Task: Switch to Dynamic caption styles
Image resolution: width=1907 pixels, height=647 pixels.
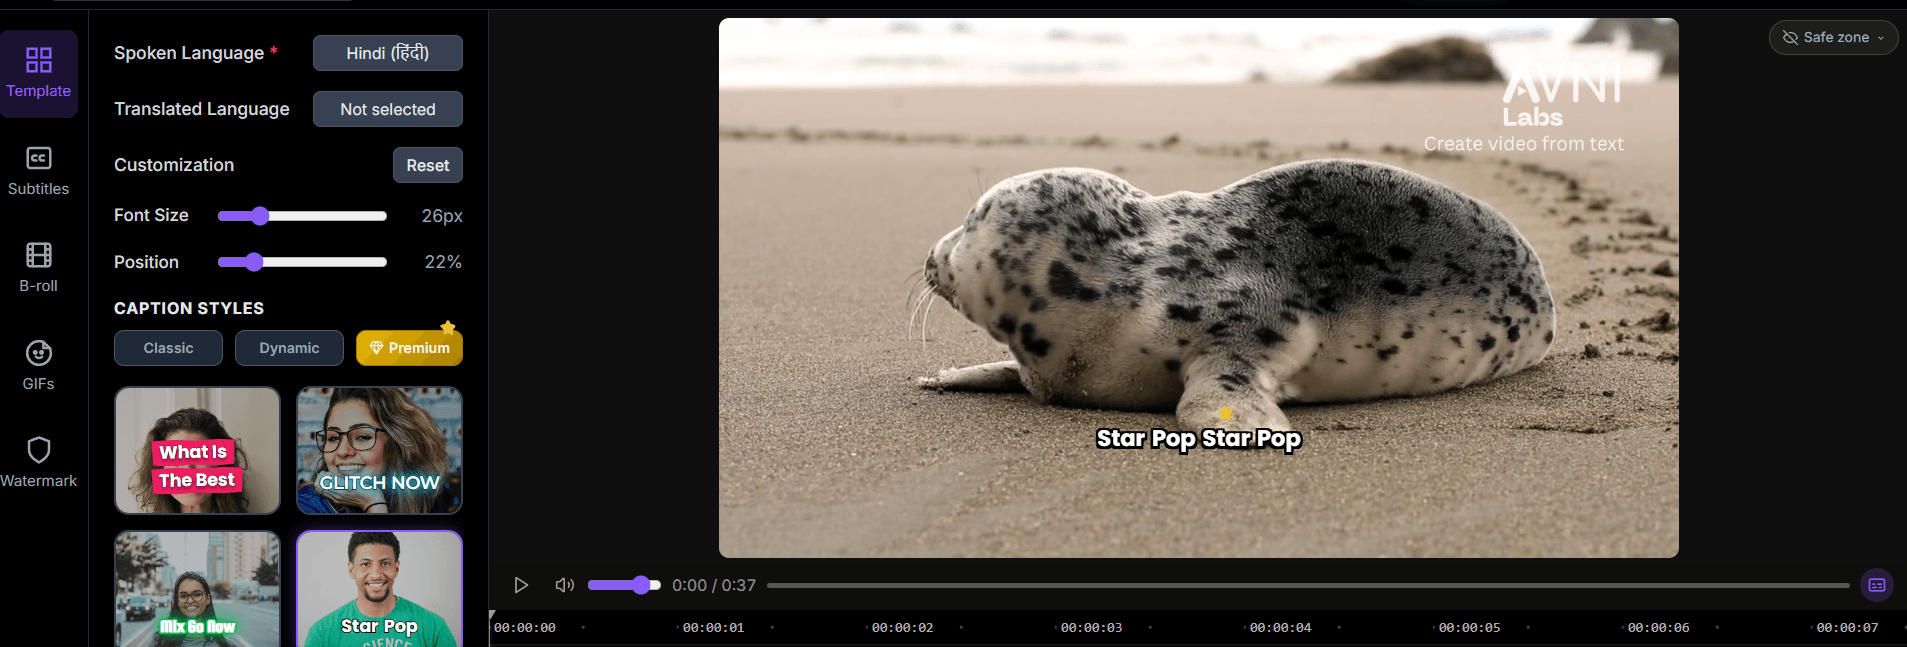Action: point(289,348)
